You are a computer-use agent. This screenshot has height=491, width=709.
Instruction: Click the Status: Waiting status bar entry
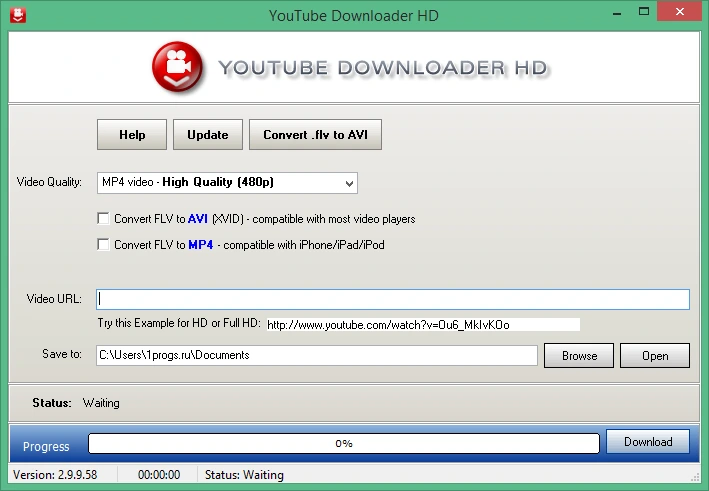click(x=244, y=475)
